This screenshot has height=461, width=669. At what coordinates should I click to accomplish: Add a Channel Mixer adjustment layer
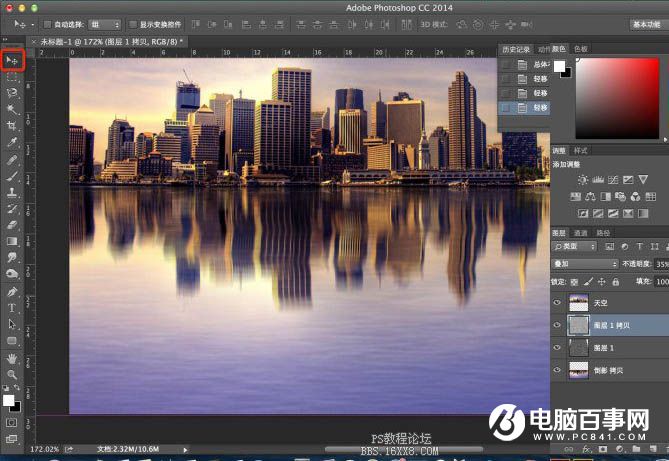point(635,196)
